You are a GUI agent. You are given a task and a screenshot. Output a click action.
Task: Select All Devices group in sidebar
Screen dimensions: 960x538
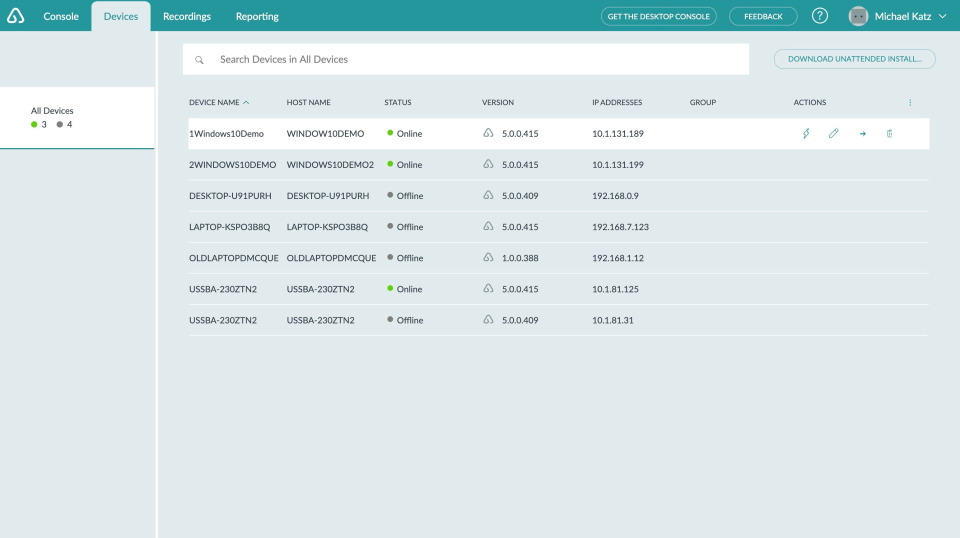[77, 117]
